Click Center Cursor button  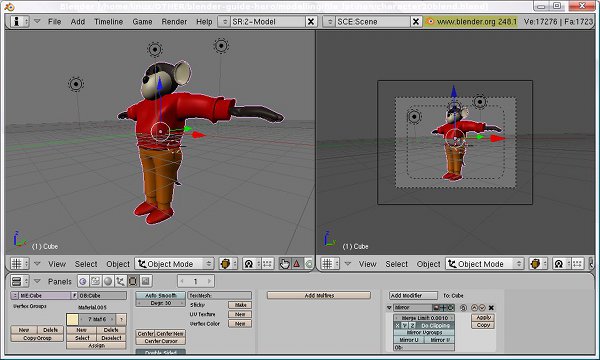coord(161,341)
